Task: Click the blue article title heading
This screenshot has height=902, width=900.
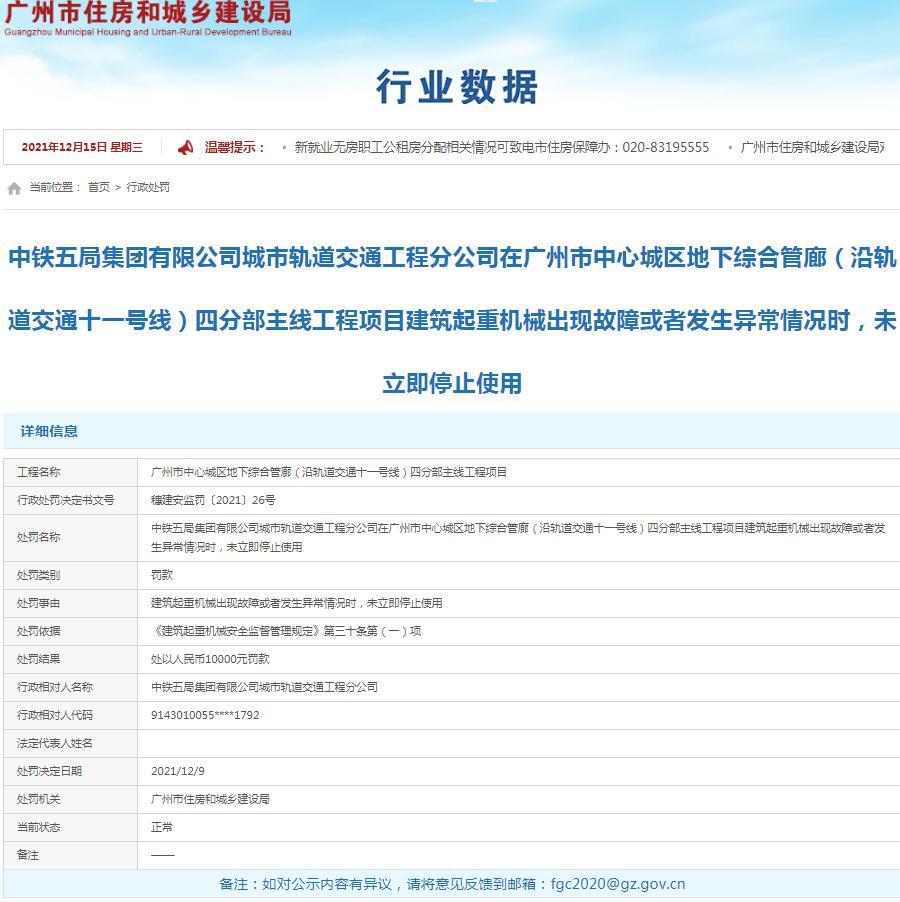Action: point(452,320)
